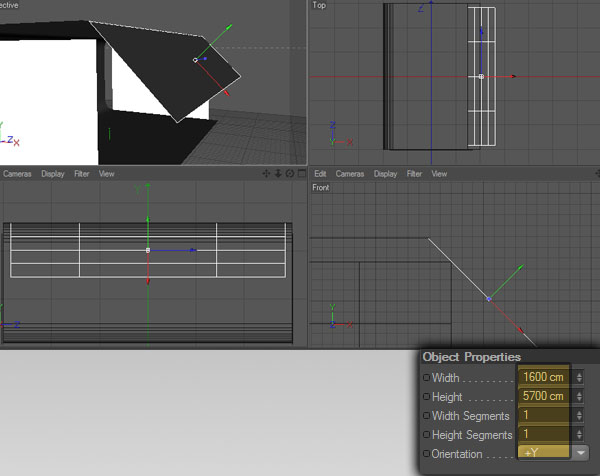Click blue Z axis arrowhead on plane in Top view

pos(481,32)
